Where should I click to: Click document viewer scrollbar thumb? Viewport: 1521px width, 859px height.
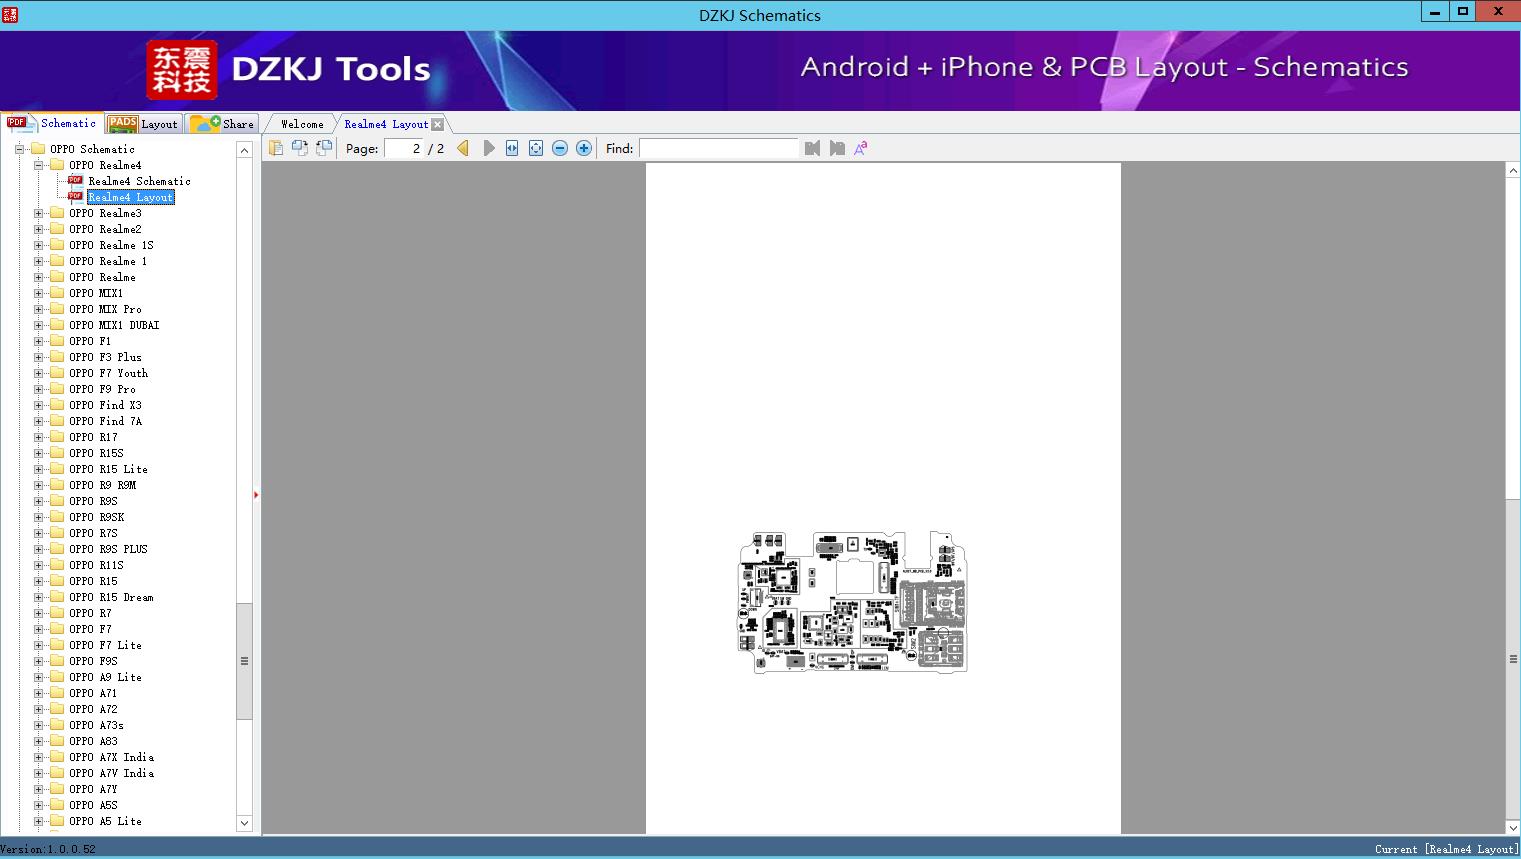coord(1513,659)
